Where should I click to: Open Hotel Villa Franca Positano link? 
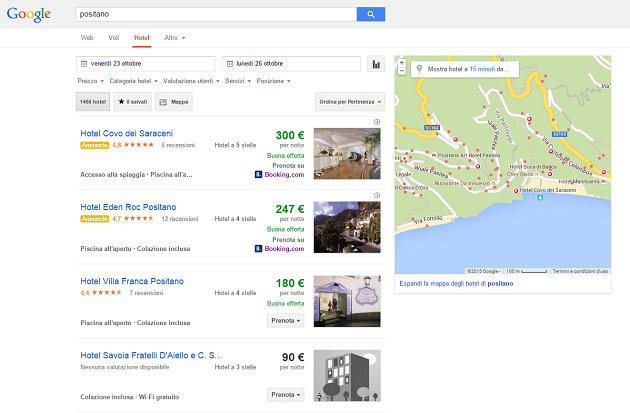point(132,281)
